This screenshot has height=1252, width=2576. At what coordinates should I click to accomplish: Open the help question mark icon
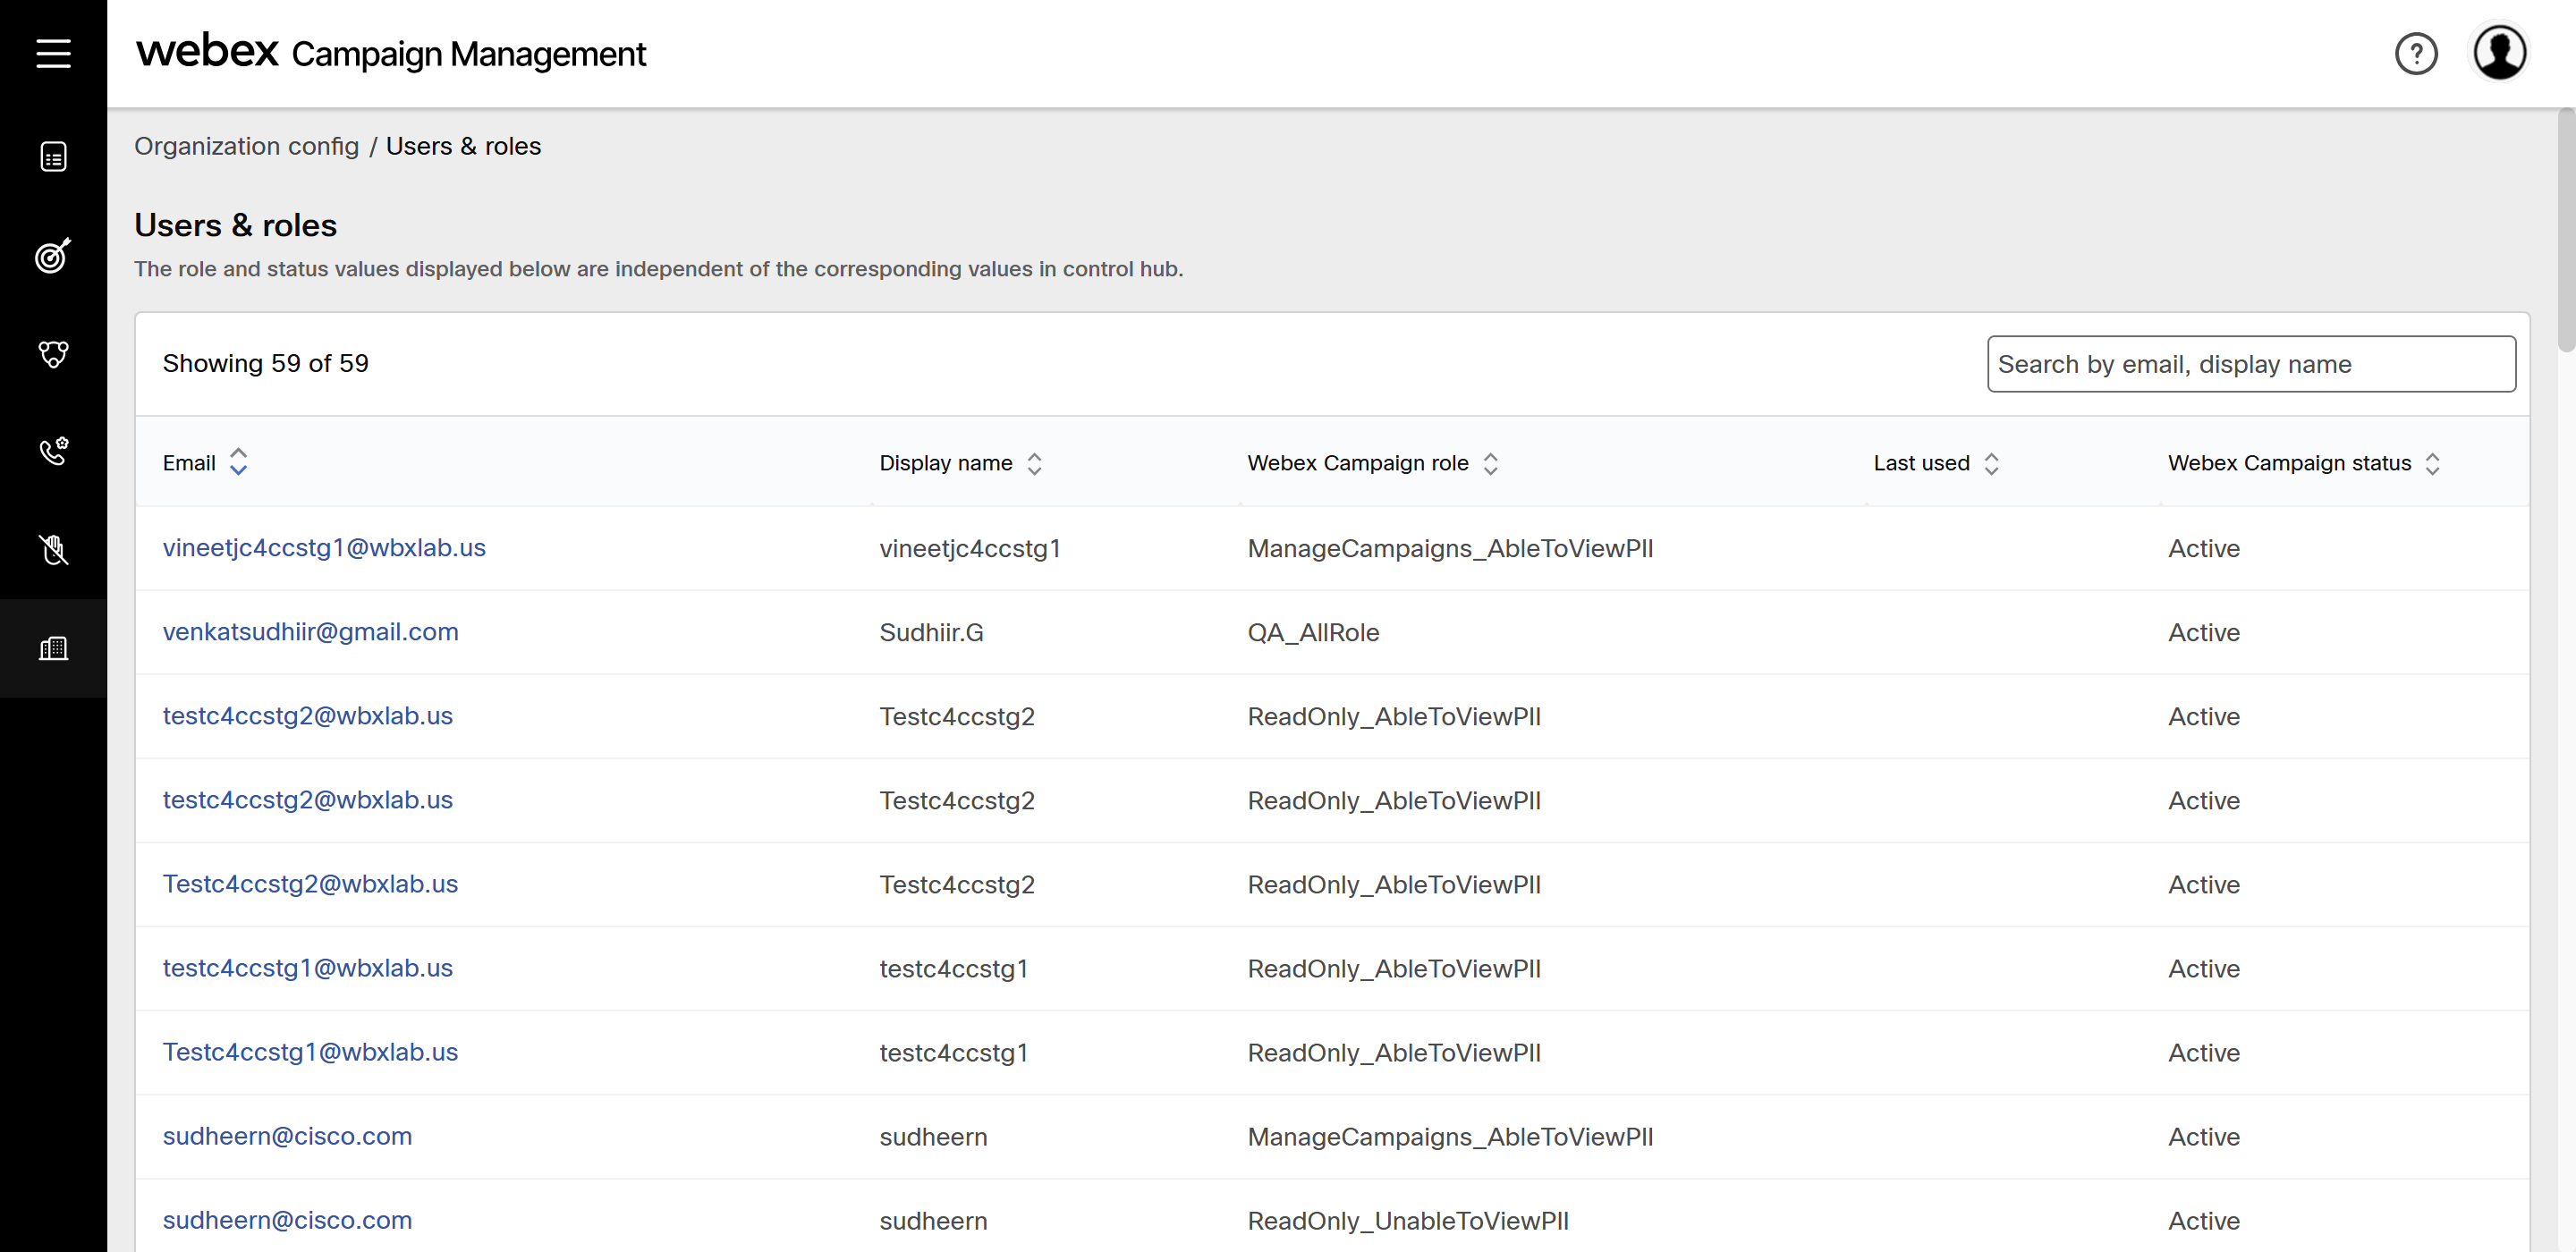click(2416, 53)
